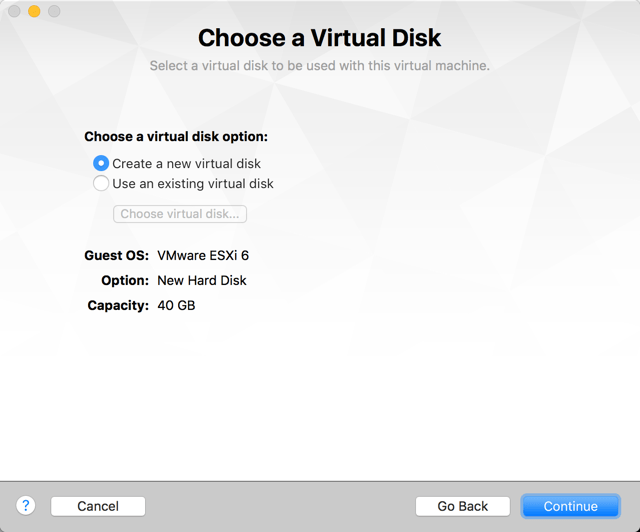This screenshot has height=532, width=640.
Task: Select the Use an existing virtual disk radio button
Action: click(101, 184)
